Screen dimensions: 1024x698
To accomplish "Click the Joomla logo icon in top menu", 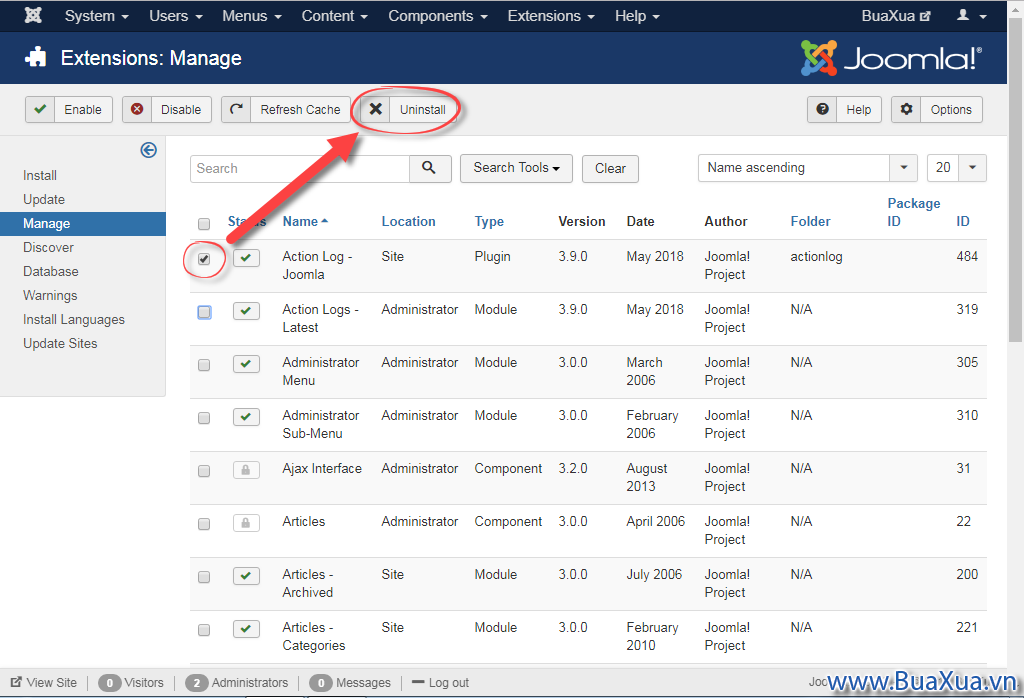I will 33,15.
